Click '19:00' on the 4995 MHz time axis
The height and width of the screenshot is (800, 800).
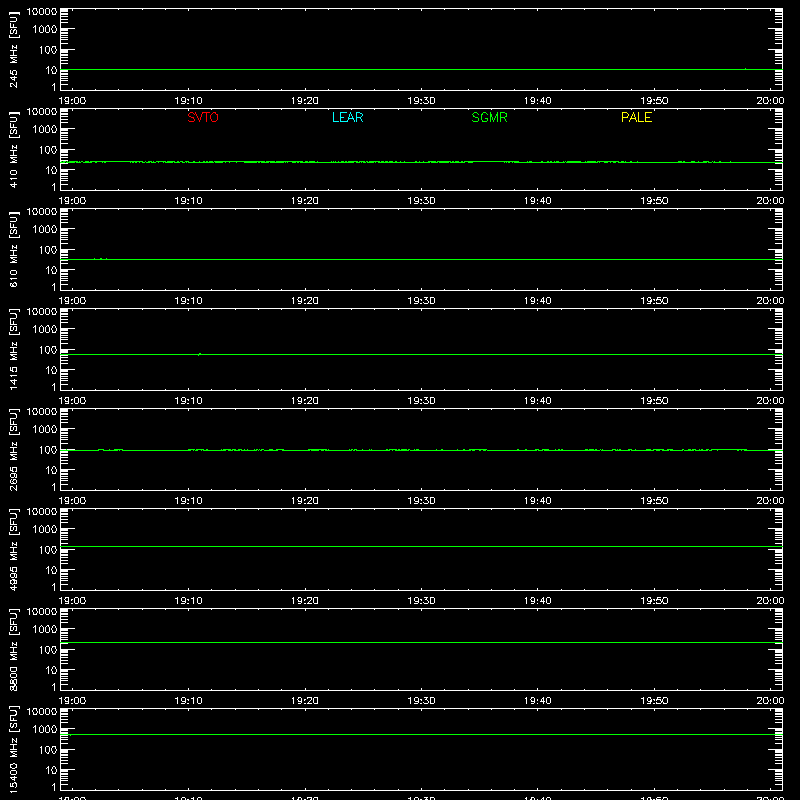click(72, 601)
